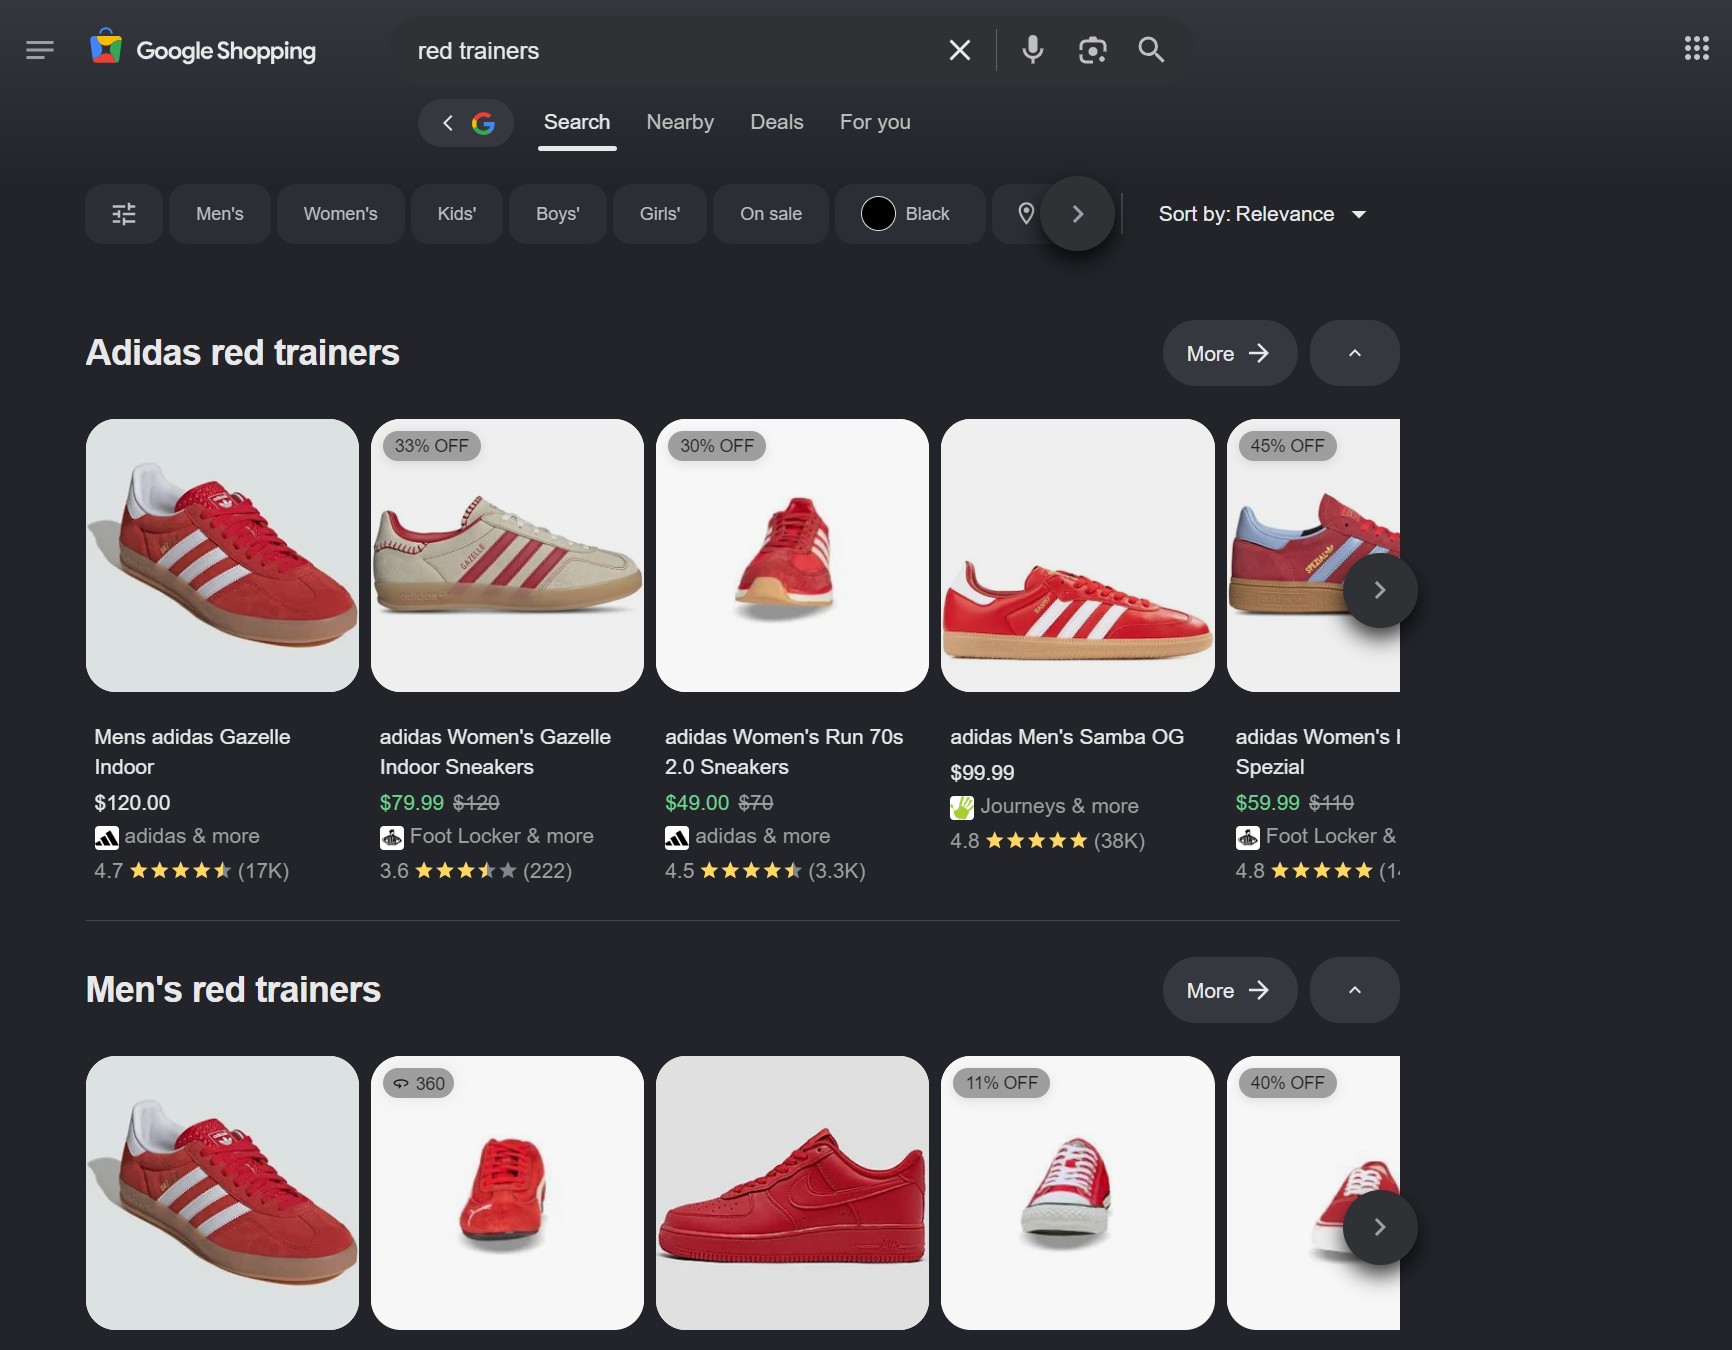
Task: Click the $79.99 sale price
Action: pos(411,803)
